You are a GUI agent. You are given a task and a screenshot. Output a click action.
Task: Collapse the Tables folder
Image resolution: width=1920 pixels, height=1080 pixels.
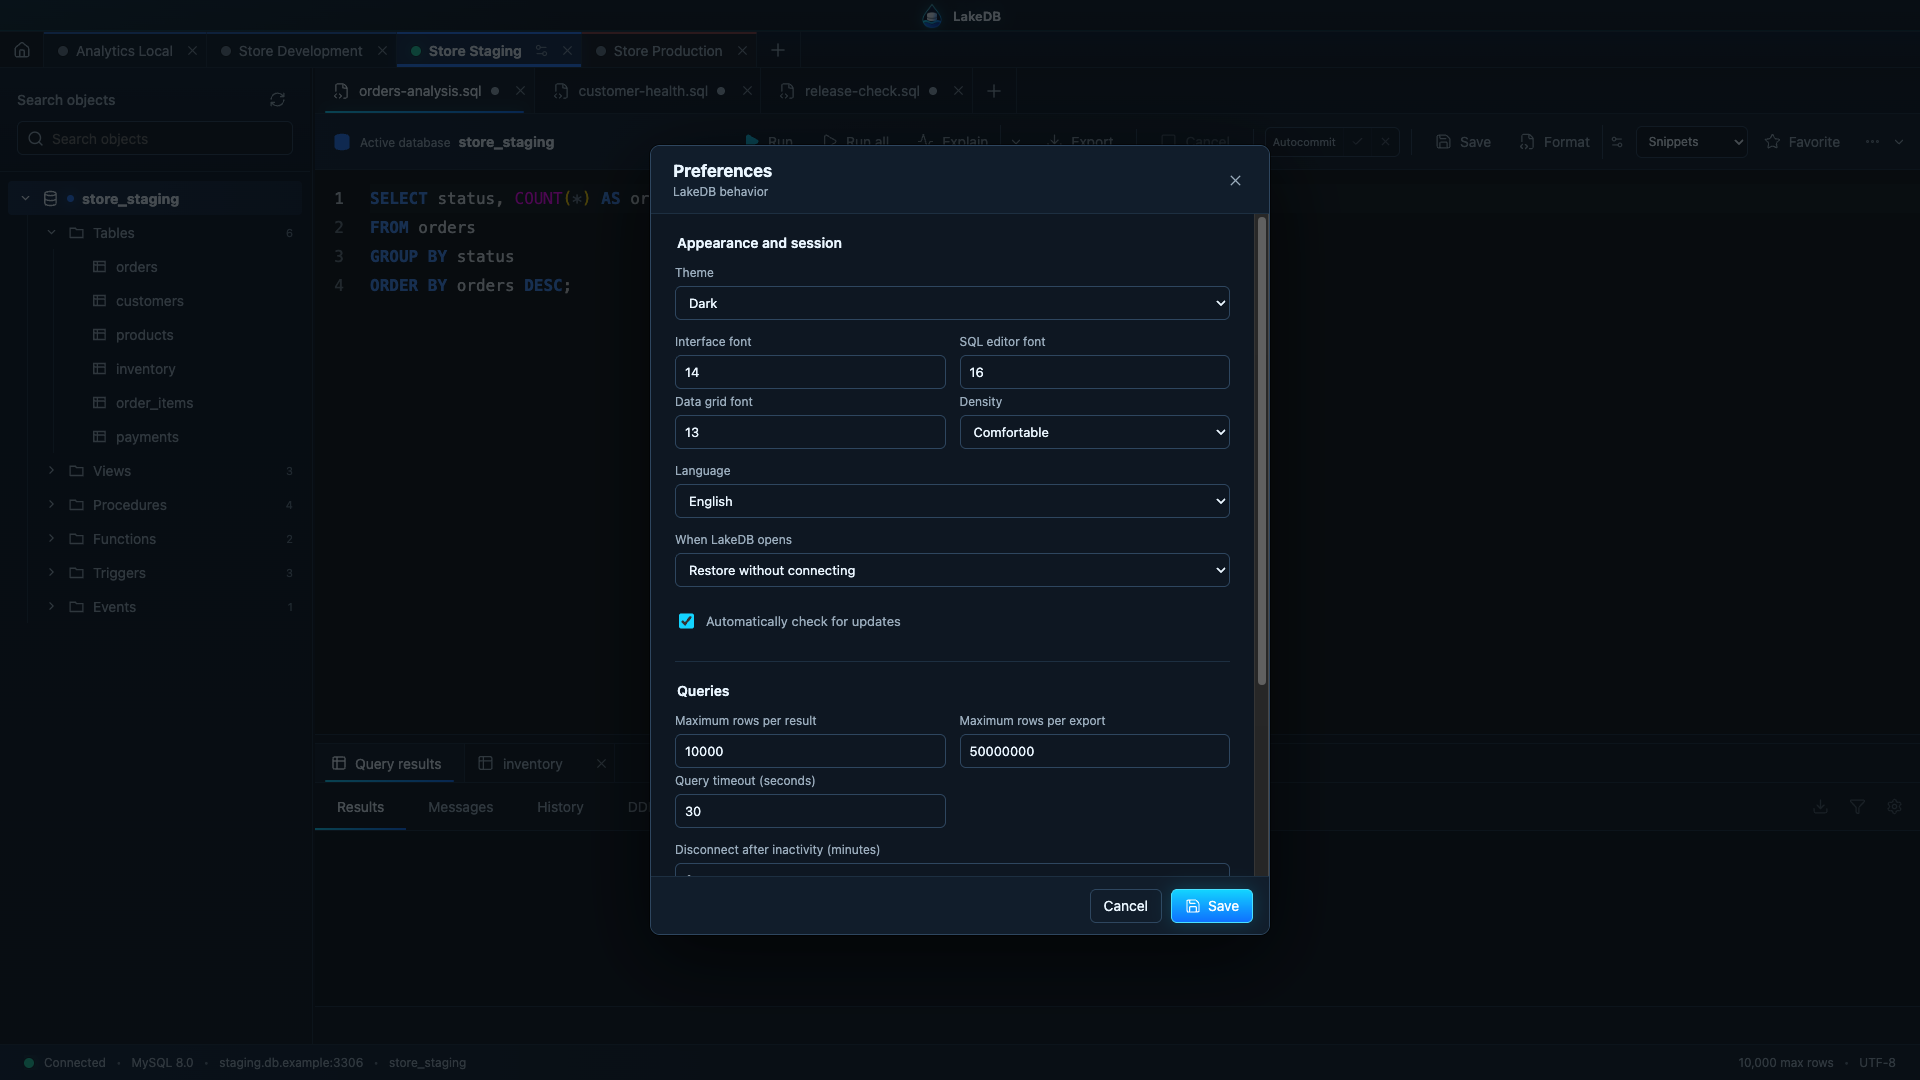(x=51, y=233)
